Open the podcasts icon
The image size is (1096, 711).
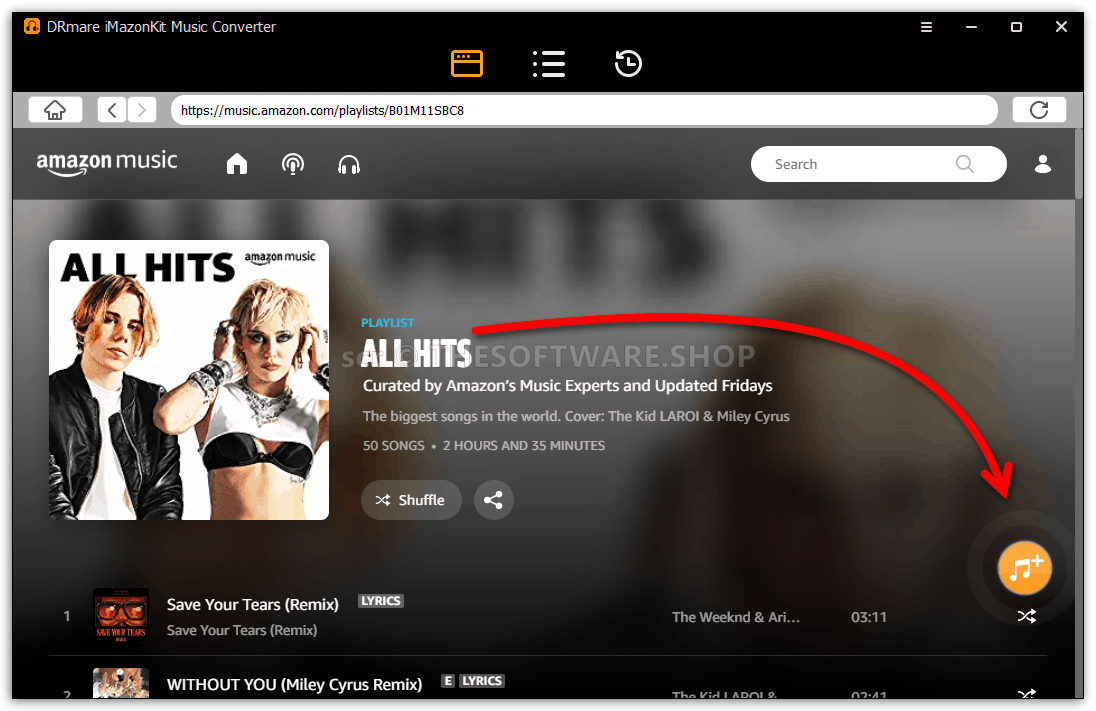pos(293,164)
